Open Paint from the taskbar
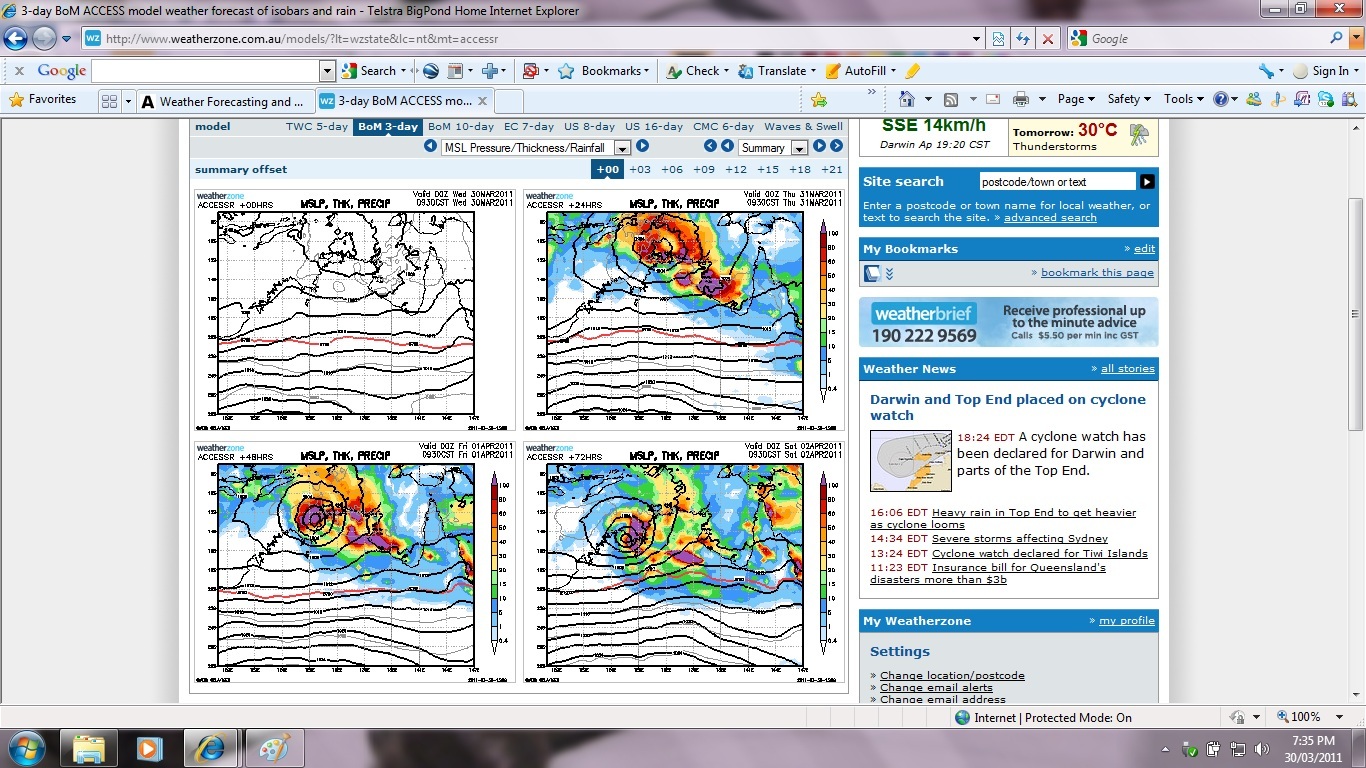Viewport: 1366px width, 768px height. [x=272, y=748]
